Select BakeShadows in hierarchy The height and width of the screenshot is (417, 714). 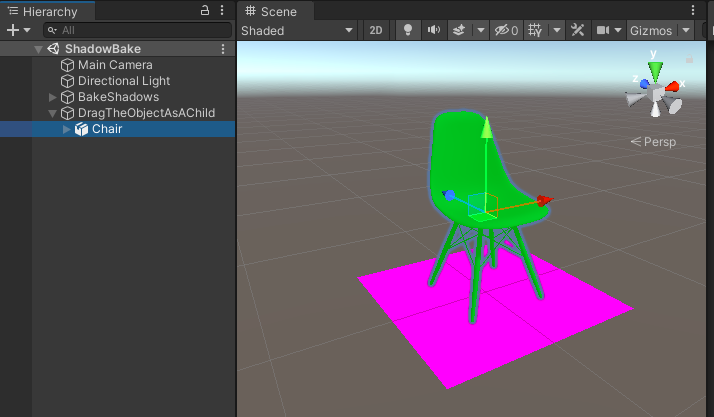(x=118, y=97)
